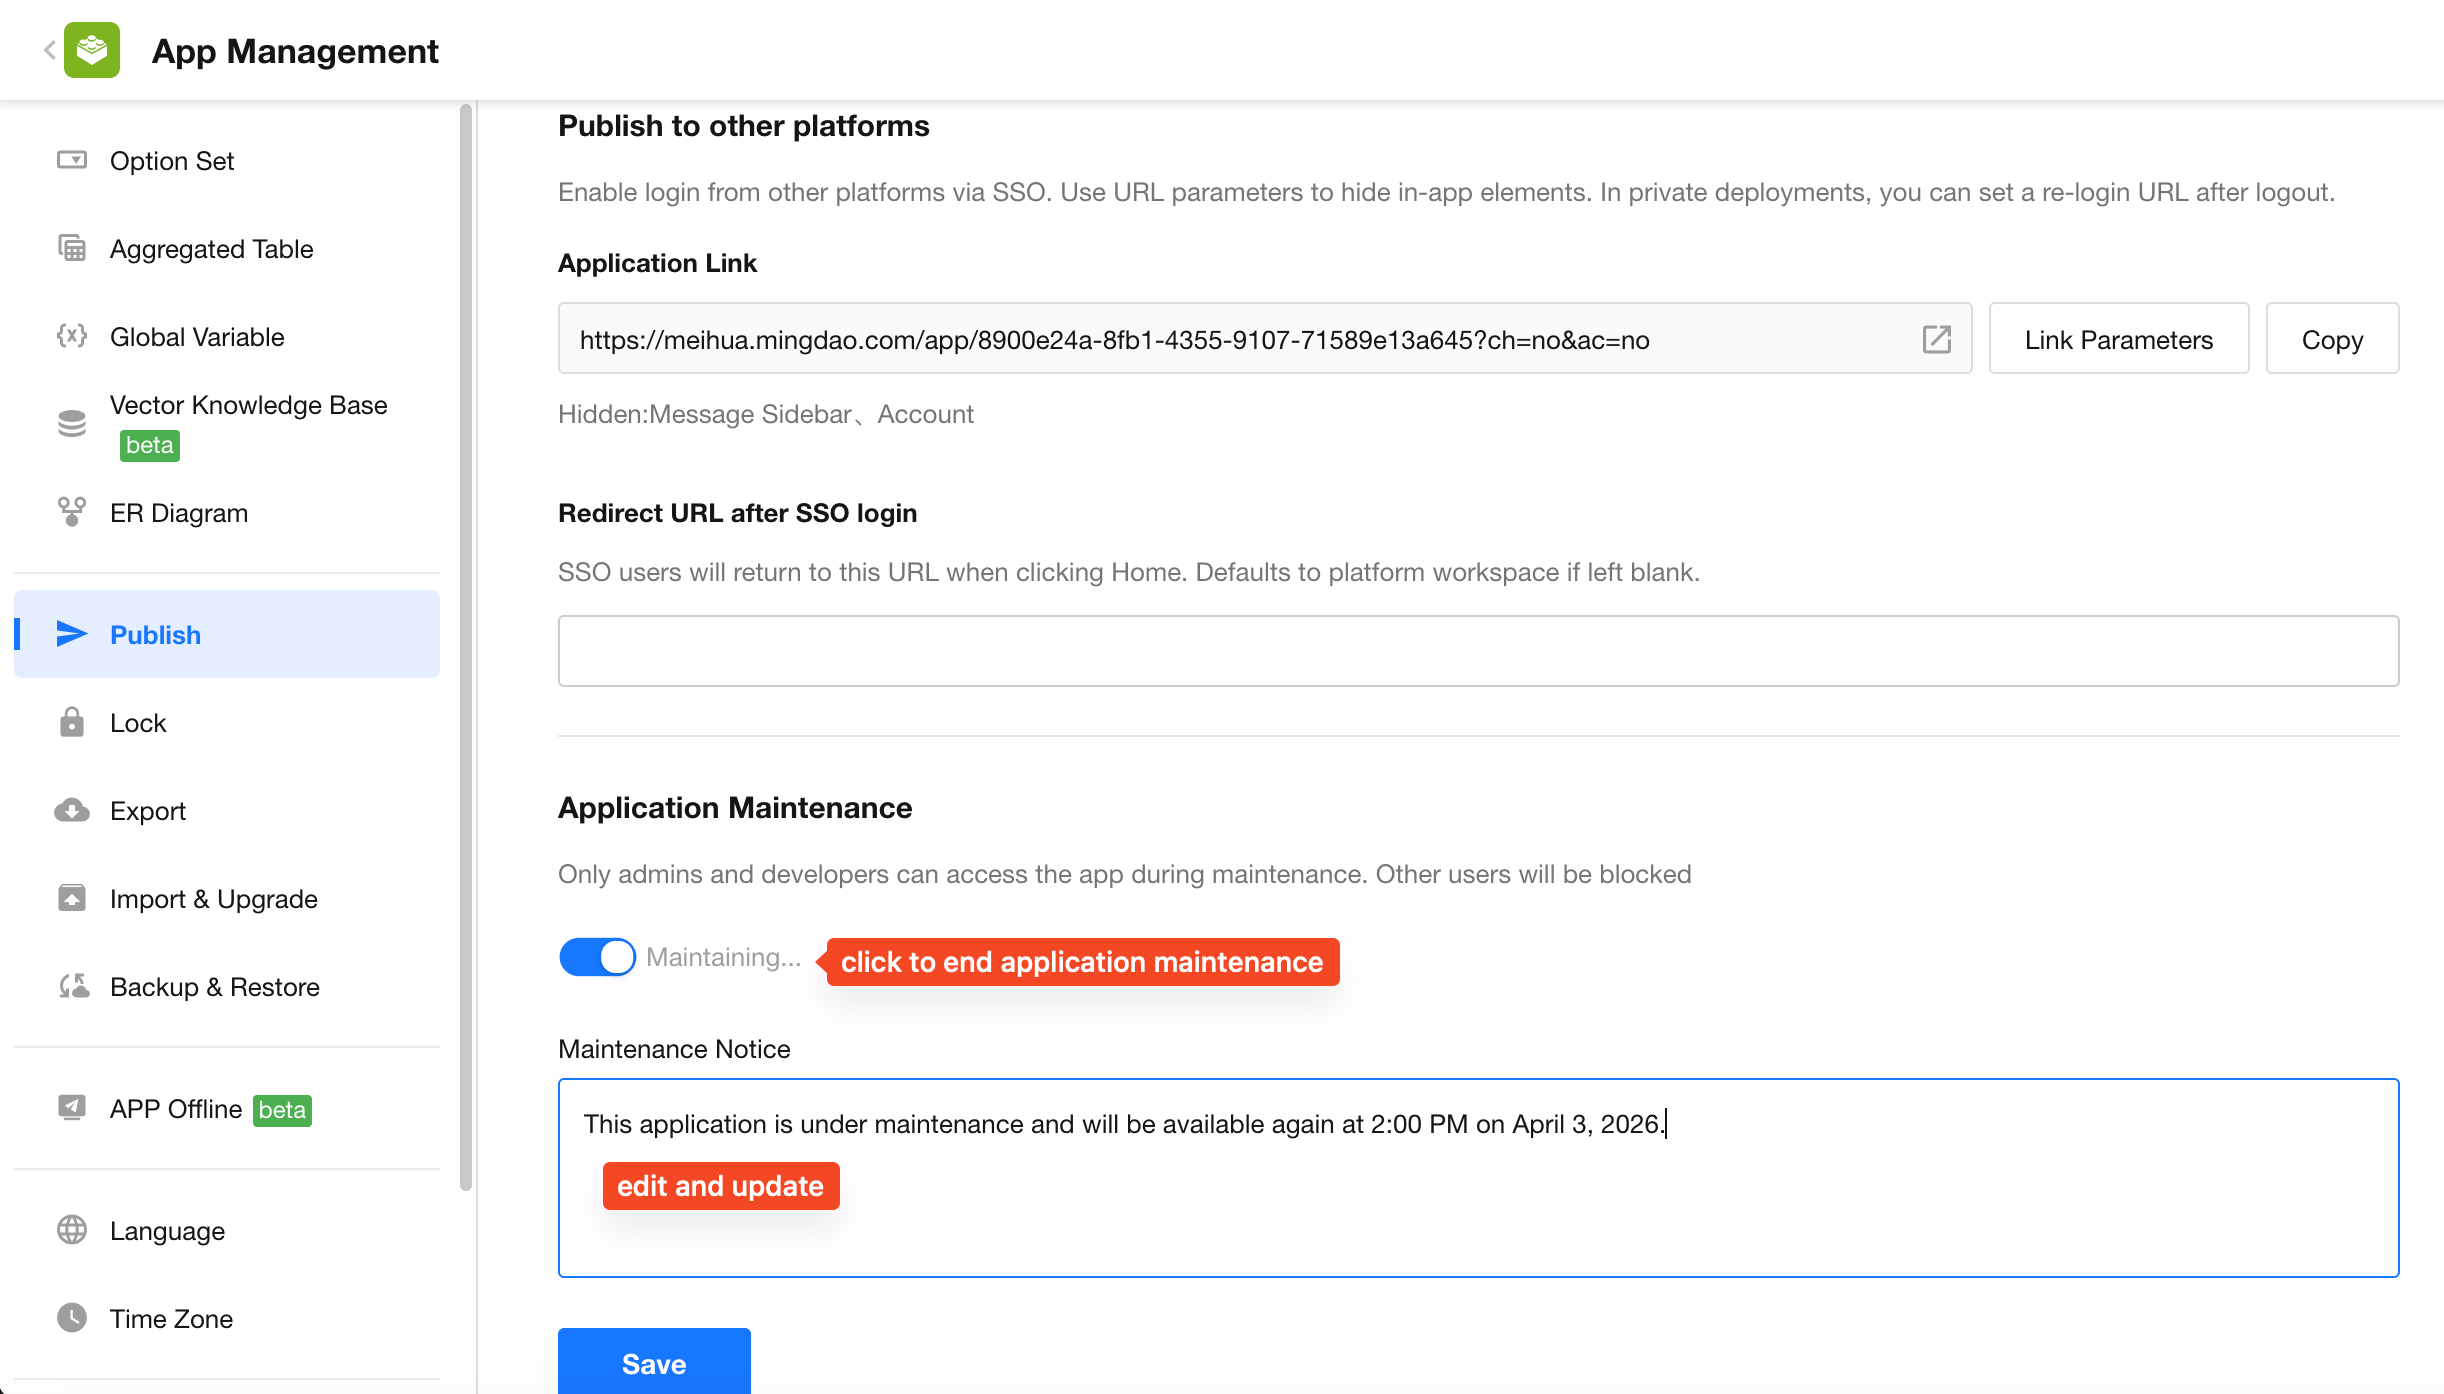The width and height of the screenshot is (2444, 1394).
Task: Select Publish in the sidebar
Action: click(x=155, y=634)
